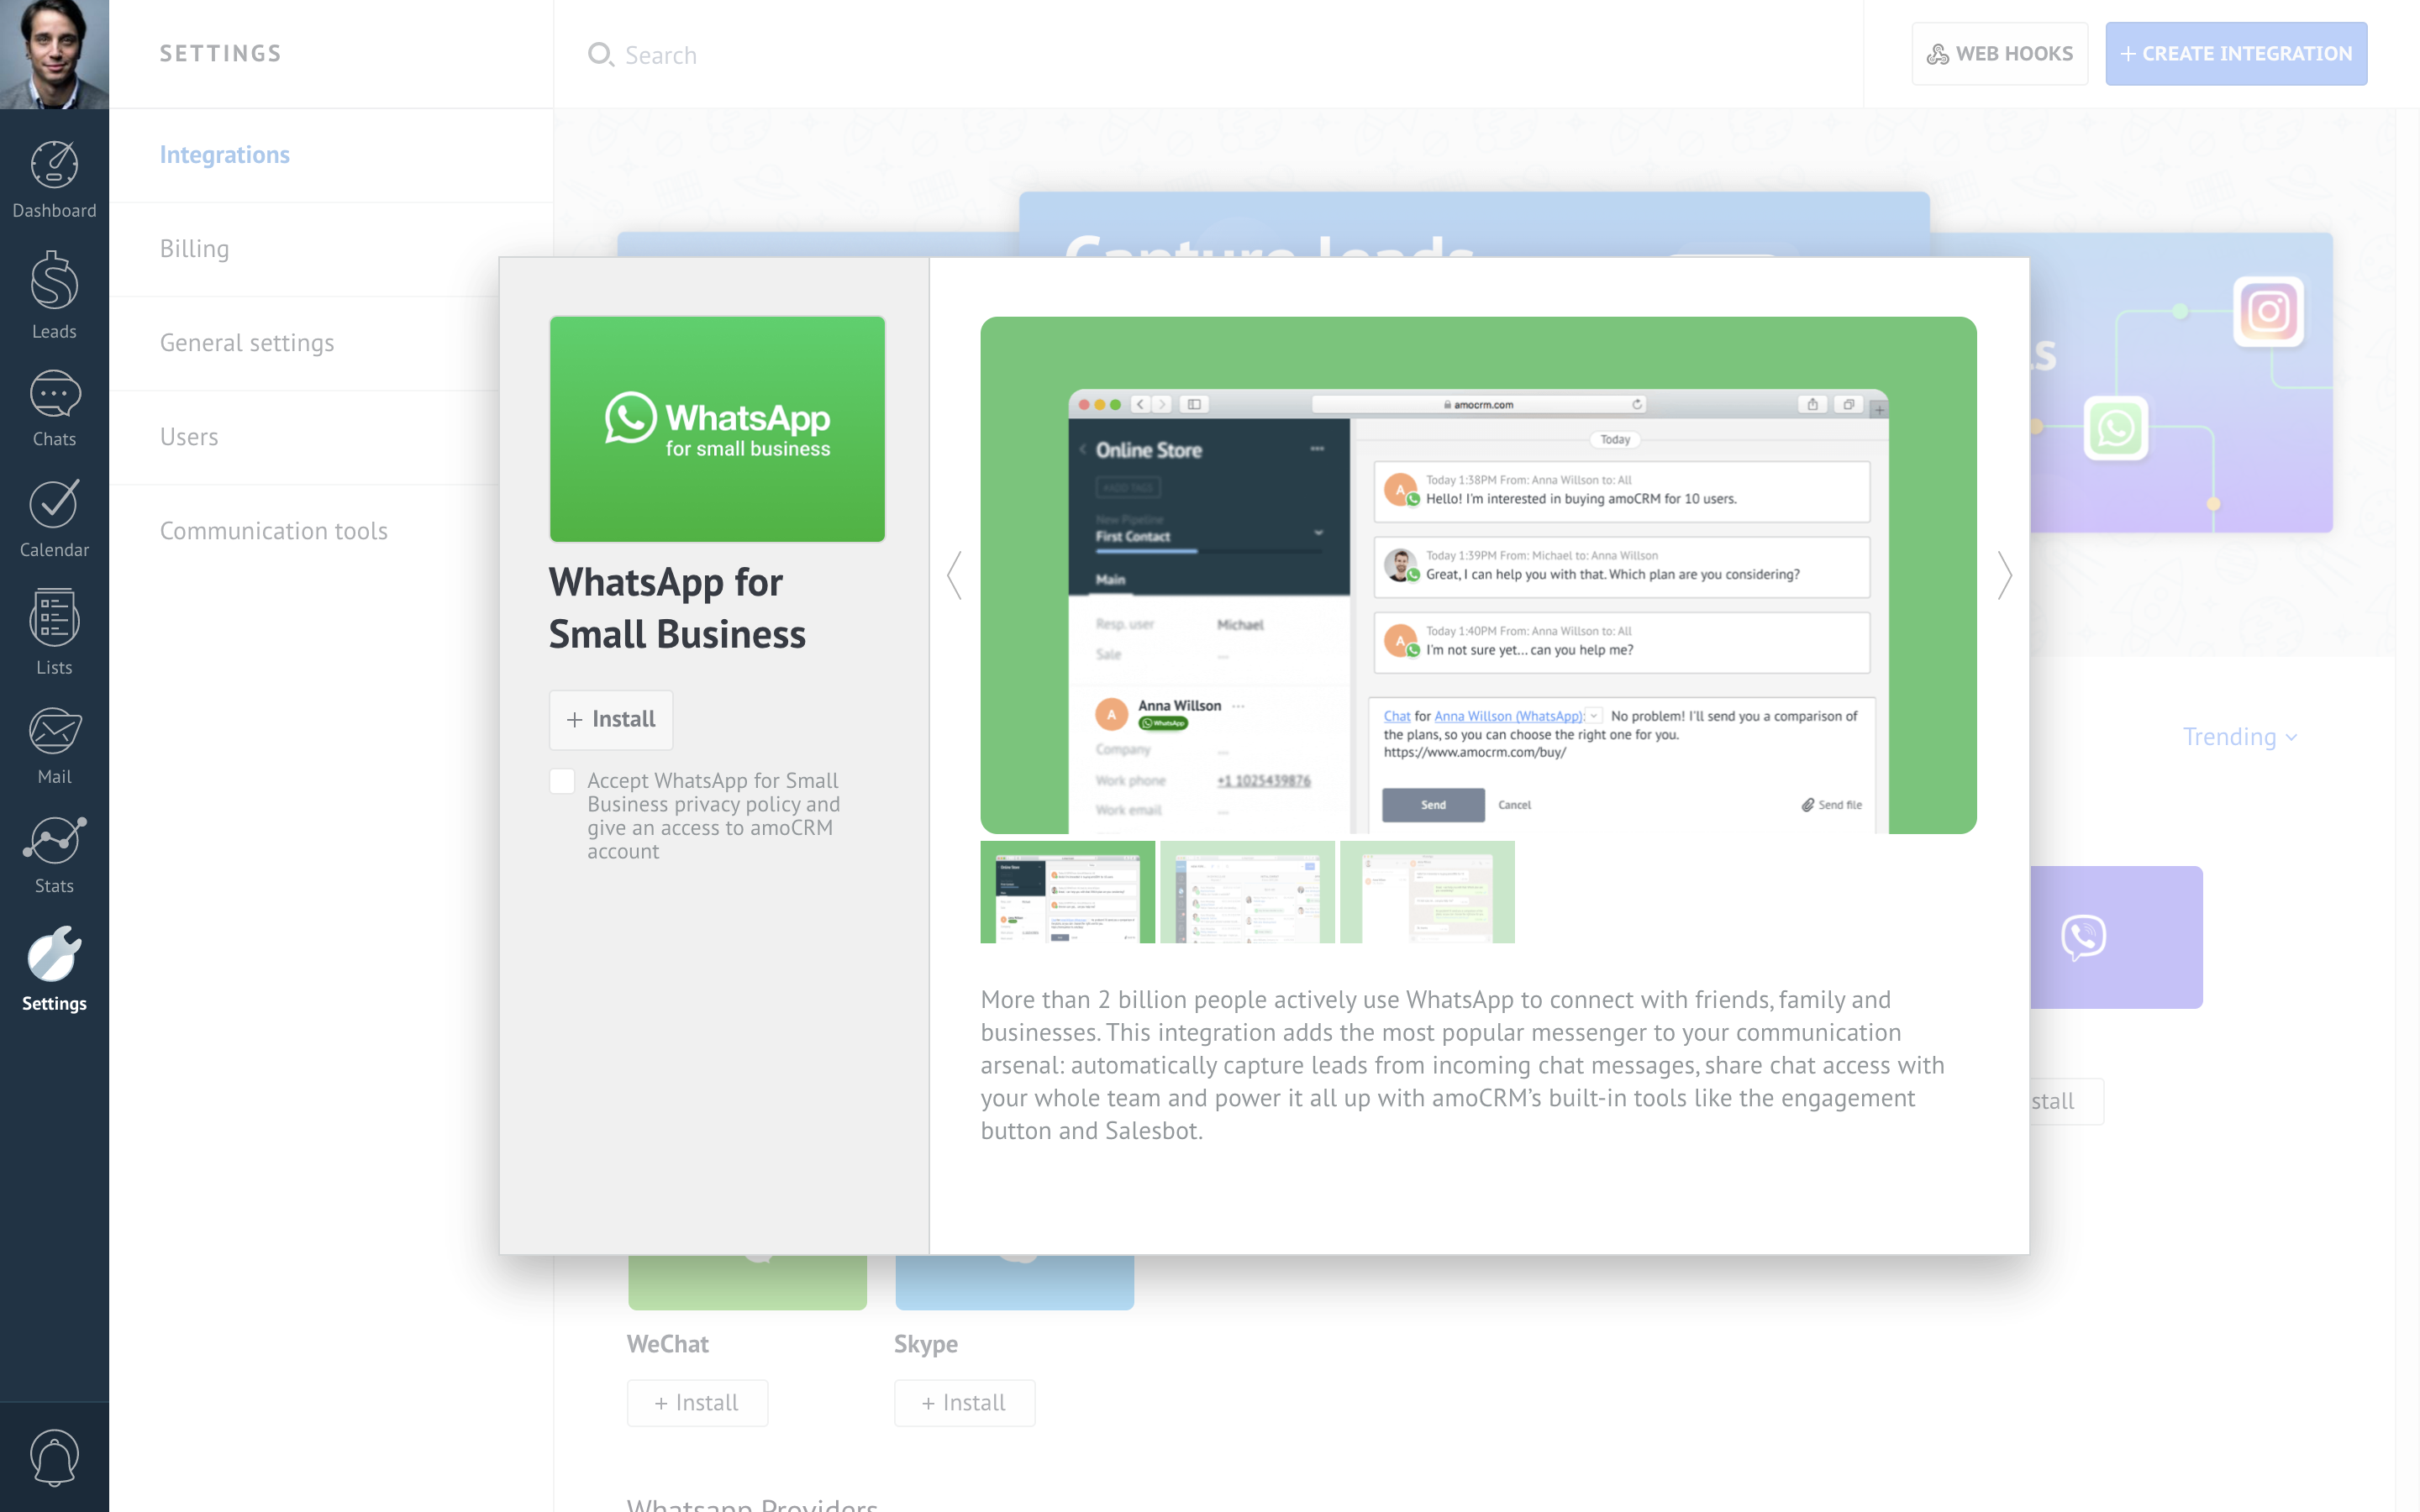2420x1512 pixels.
Task: Click the right carousel arrow chevron
Action: click(2003, 575)
